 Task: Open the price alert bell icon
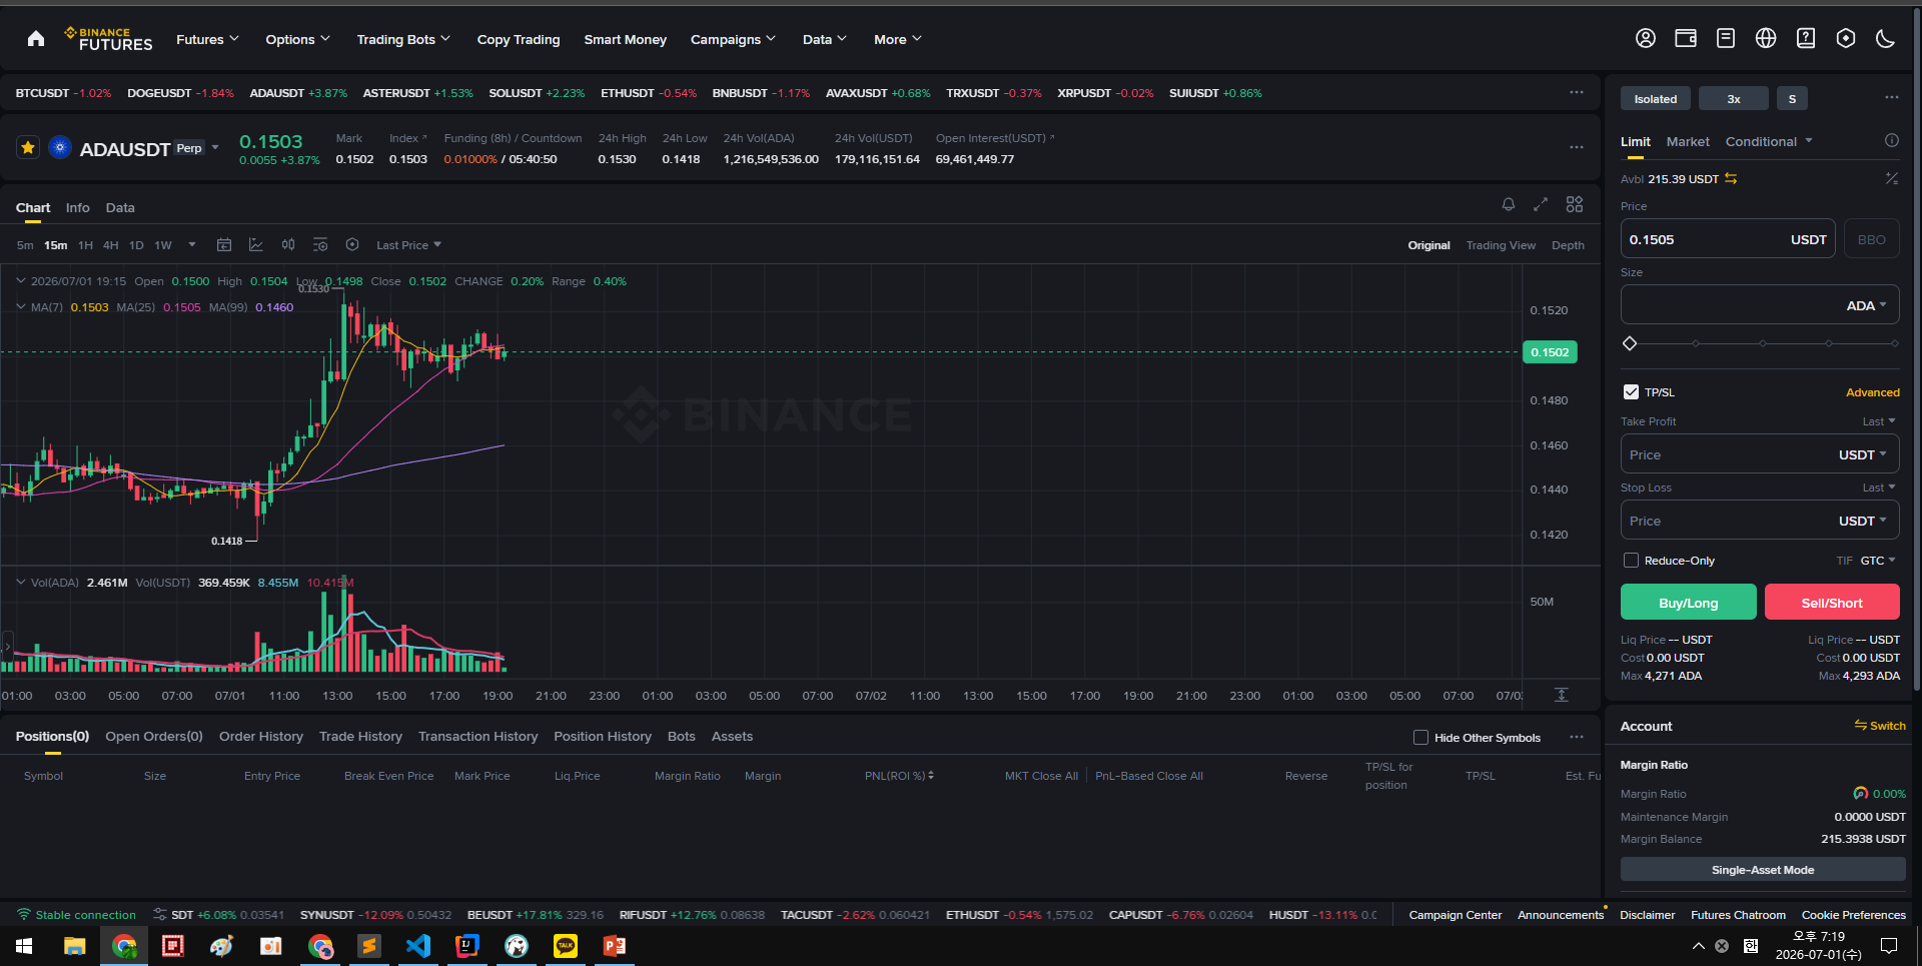click(x=1508, y=204)
